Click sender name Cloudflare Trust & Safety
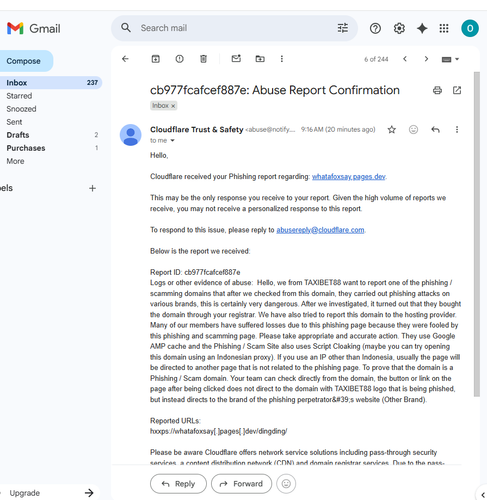The width and height of the screenshot is (487, 500). pos(197,129)
